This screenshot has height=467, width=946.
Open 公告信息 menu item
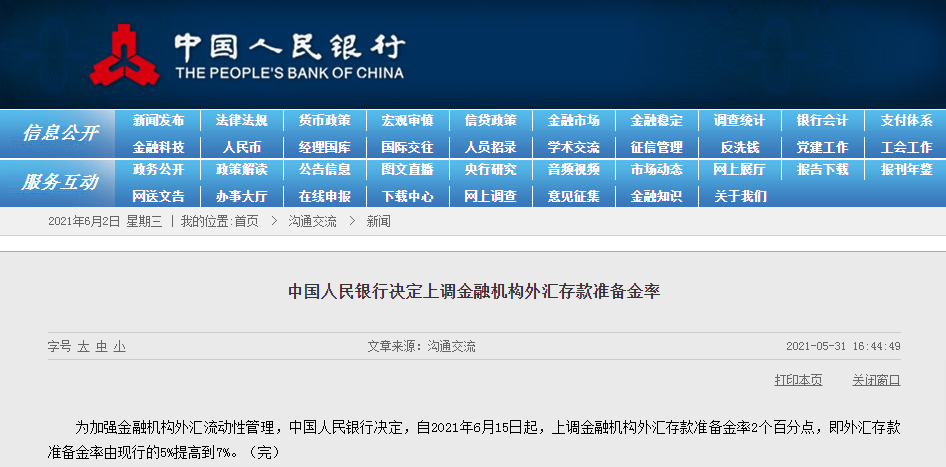point(325,170)
